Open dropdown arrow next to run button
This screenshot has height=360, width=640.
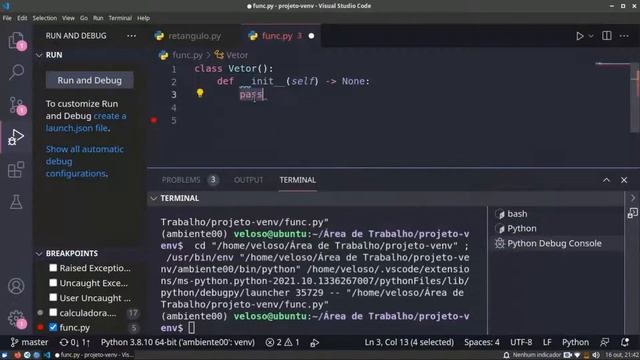coord(591,36)
